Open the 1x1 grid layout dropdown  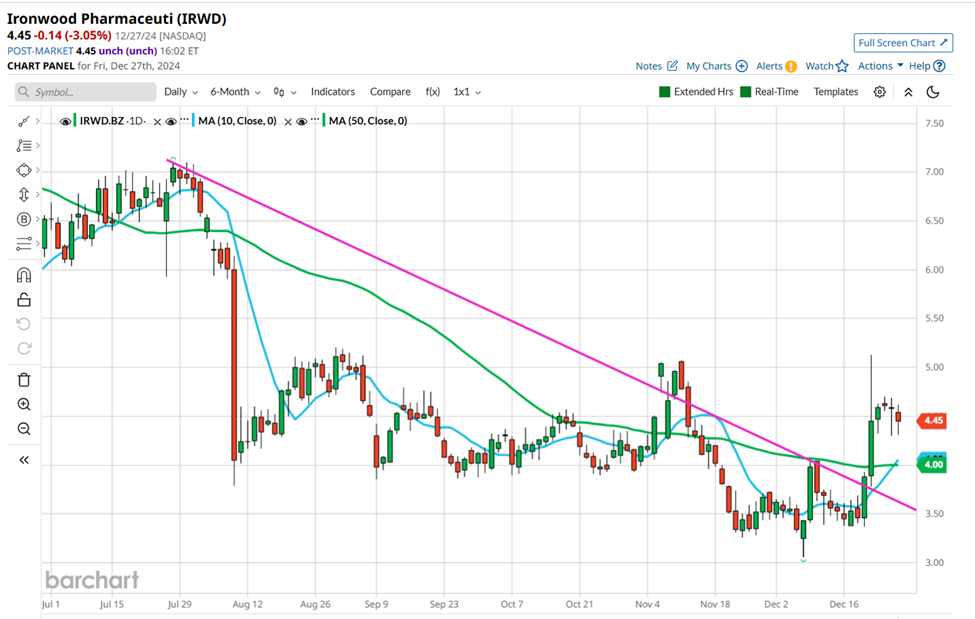(467, 92)
